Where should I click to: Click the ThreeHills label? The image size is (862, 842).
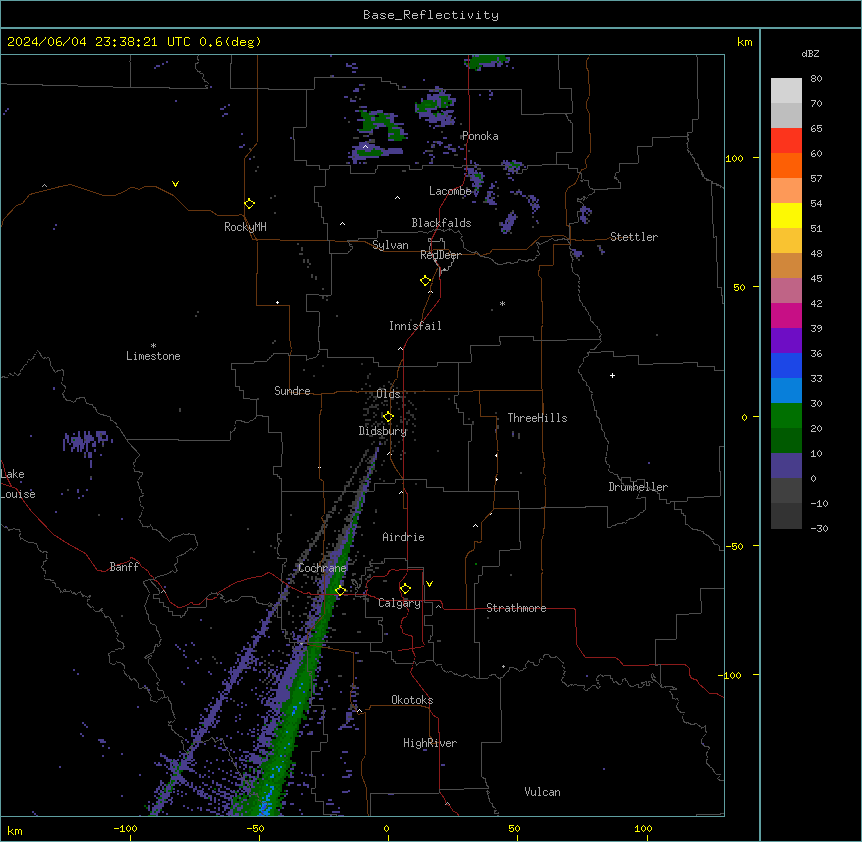pos(537,418)
